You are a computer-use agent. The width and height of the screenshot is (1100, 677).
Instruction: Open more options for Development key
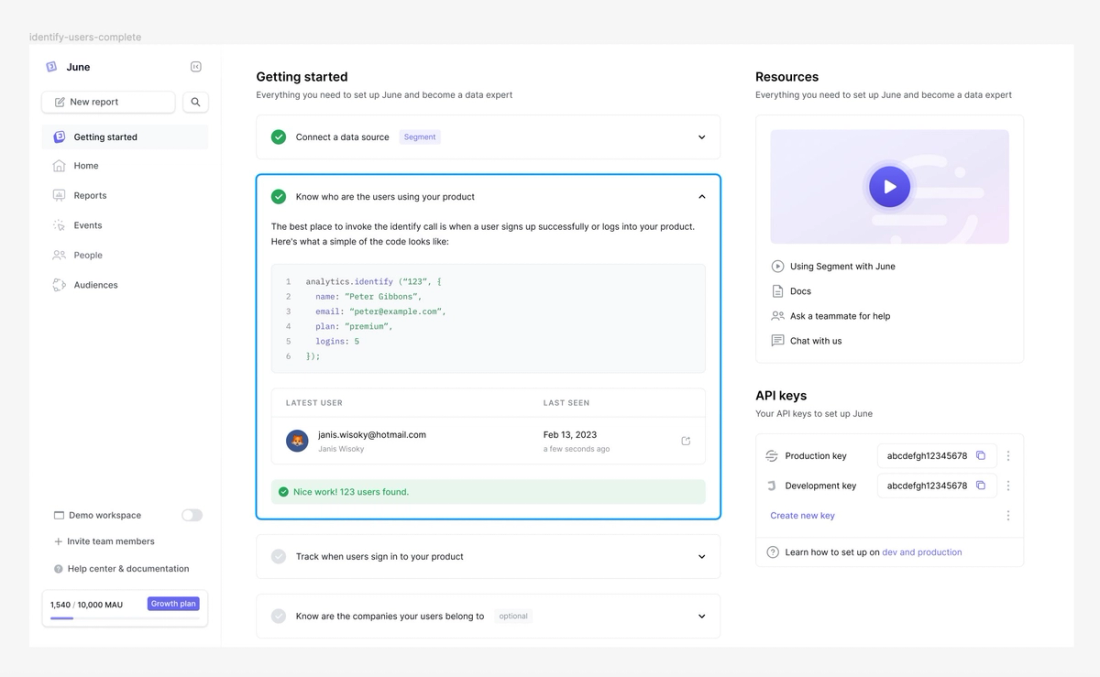pos(1008,485)
